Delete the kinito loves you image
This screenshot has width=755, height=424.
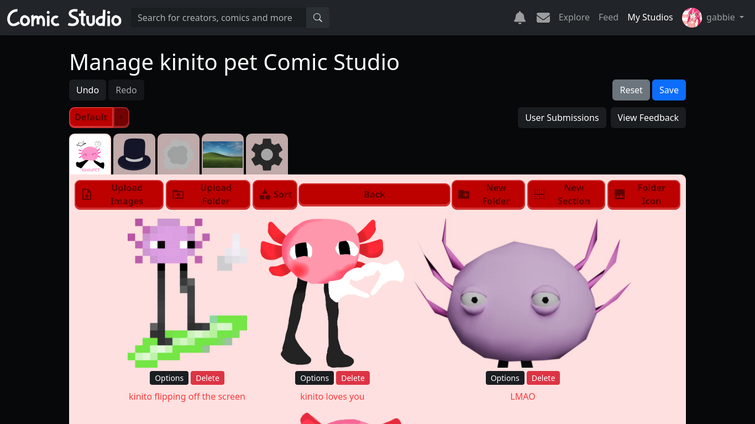[x=353, y=378]
